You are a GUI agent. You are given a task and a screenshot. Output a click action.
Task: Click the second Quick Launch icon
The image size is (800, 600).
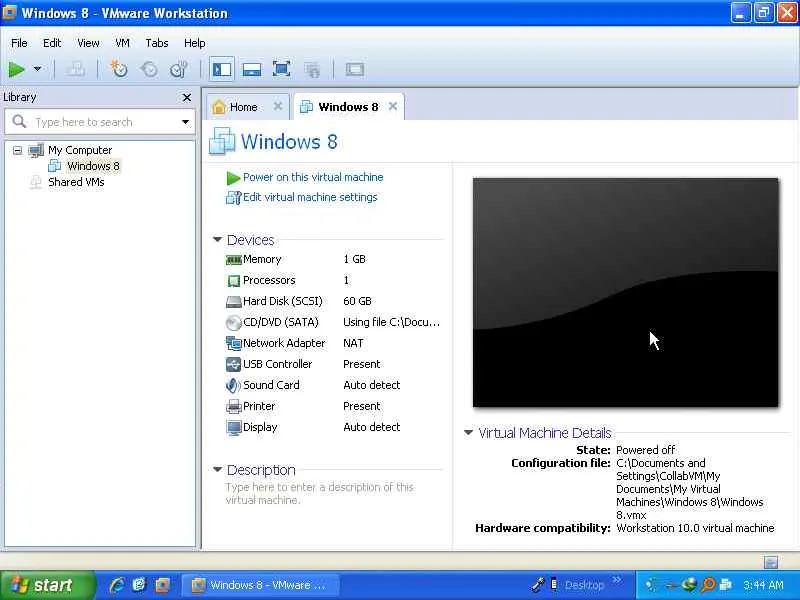point(139,585)
